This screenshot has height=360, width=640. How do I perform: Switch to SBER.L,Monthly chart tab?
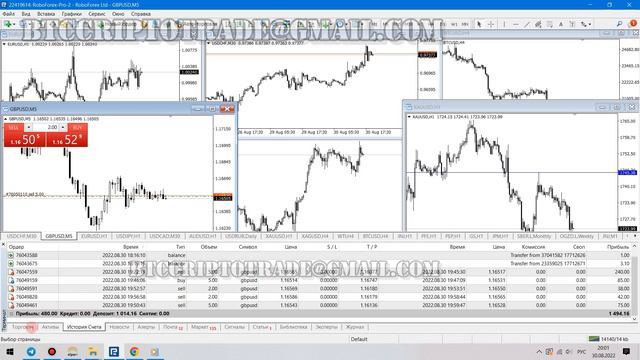(x=533, y=236)
